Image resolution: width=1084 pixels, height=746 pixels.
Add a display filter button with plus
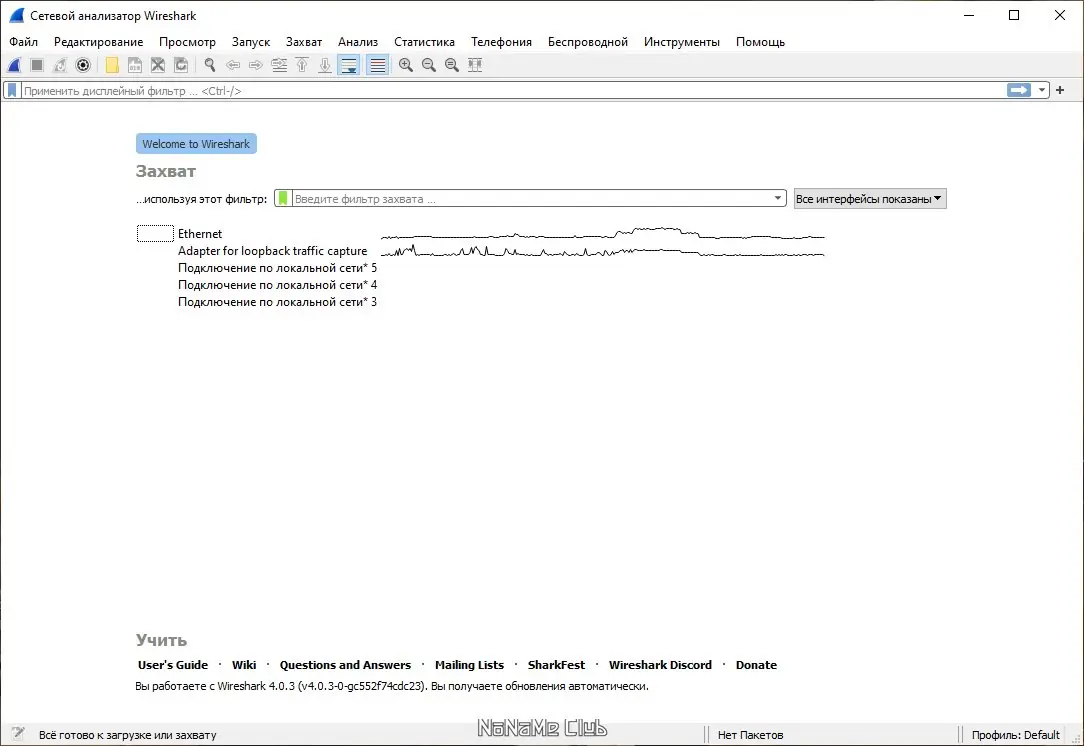pyautogui.click(x=1060, y=90)
